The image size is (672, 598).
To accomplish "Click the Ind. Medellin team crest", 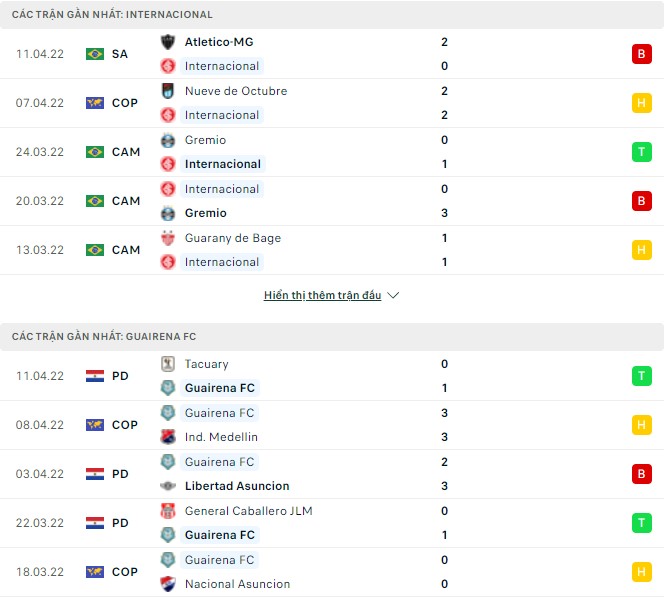I will pos(168,437).
